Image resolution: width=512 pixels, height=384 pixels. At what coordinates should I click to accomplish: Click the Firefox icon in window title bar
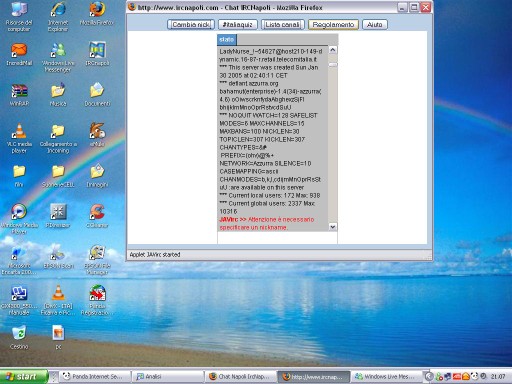(132, 7)
